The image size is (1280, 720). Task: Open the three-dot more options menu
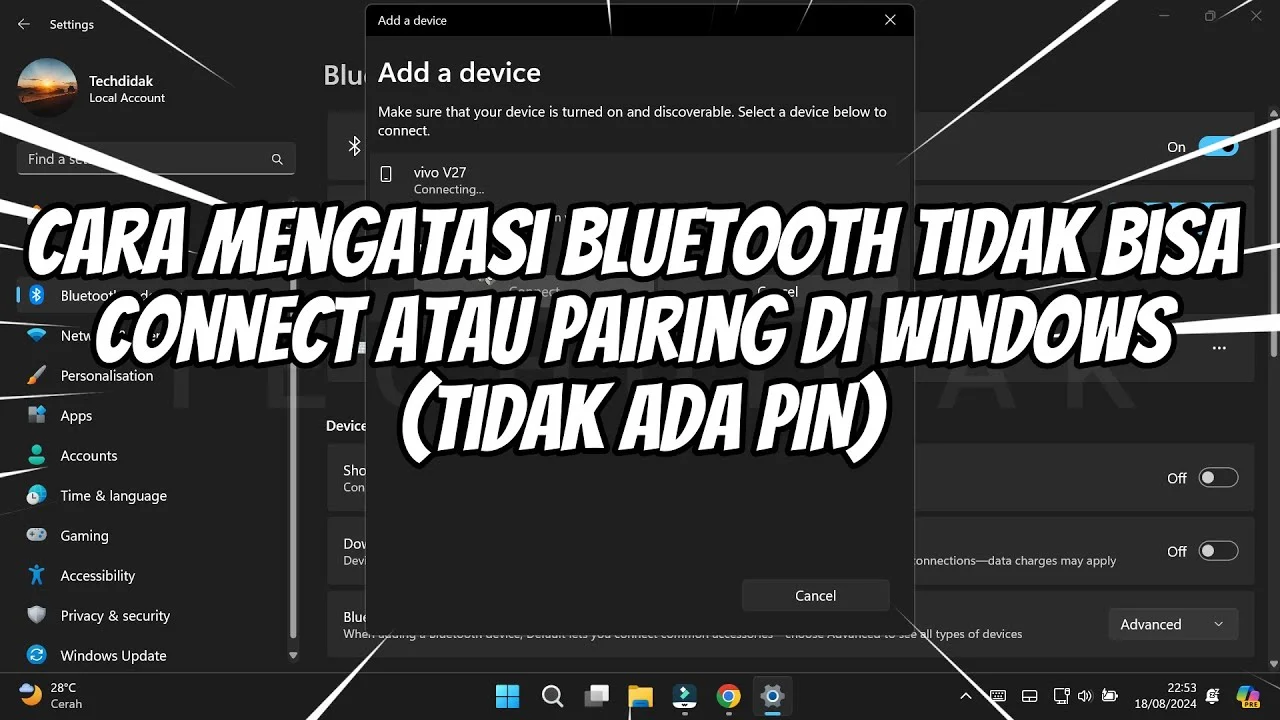coord(1219,349)
